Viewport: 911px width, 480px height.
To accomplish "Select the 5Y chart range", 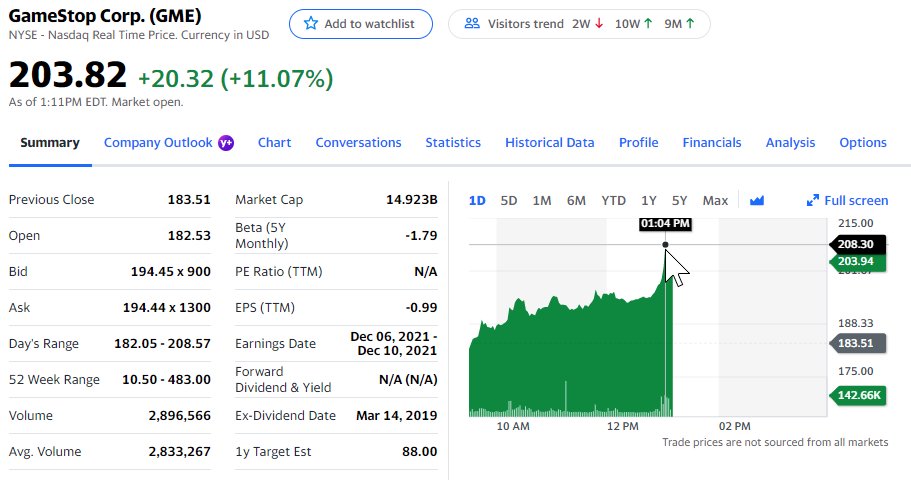I will 679,200.
